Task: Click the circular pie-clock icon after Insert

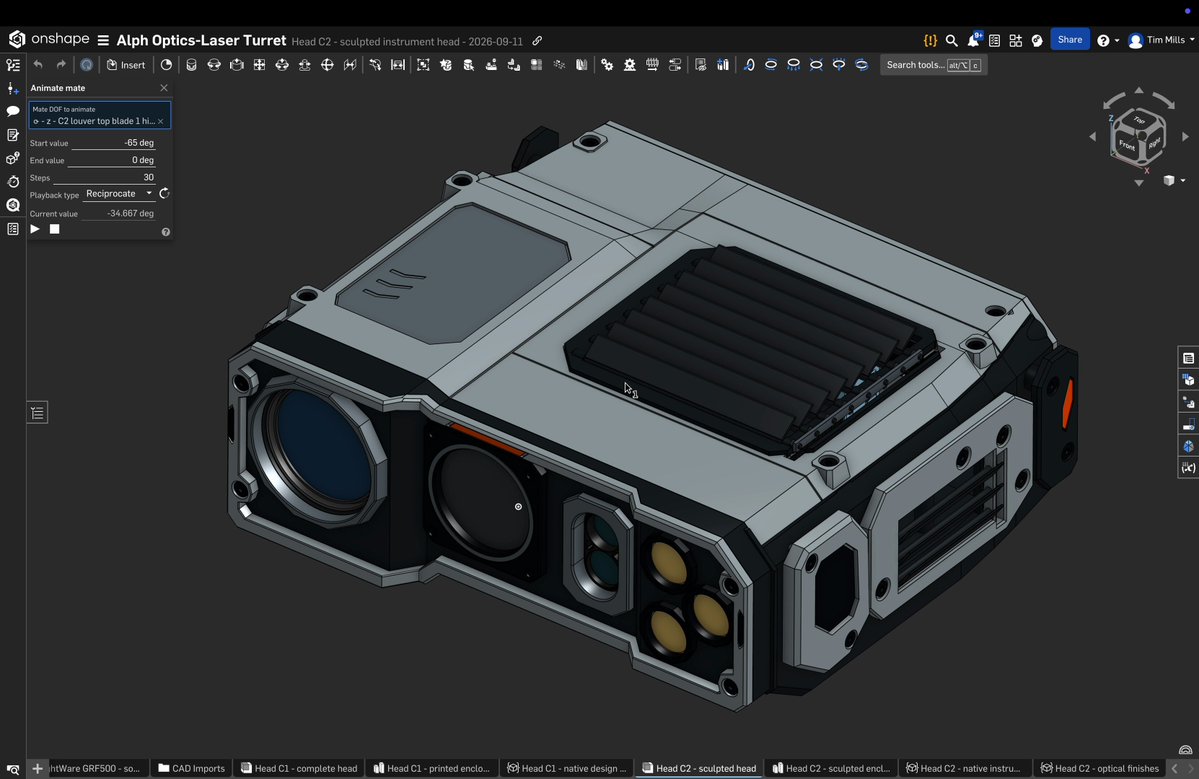Action: [166, 65]
